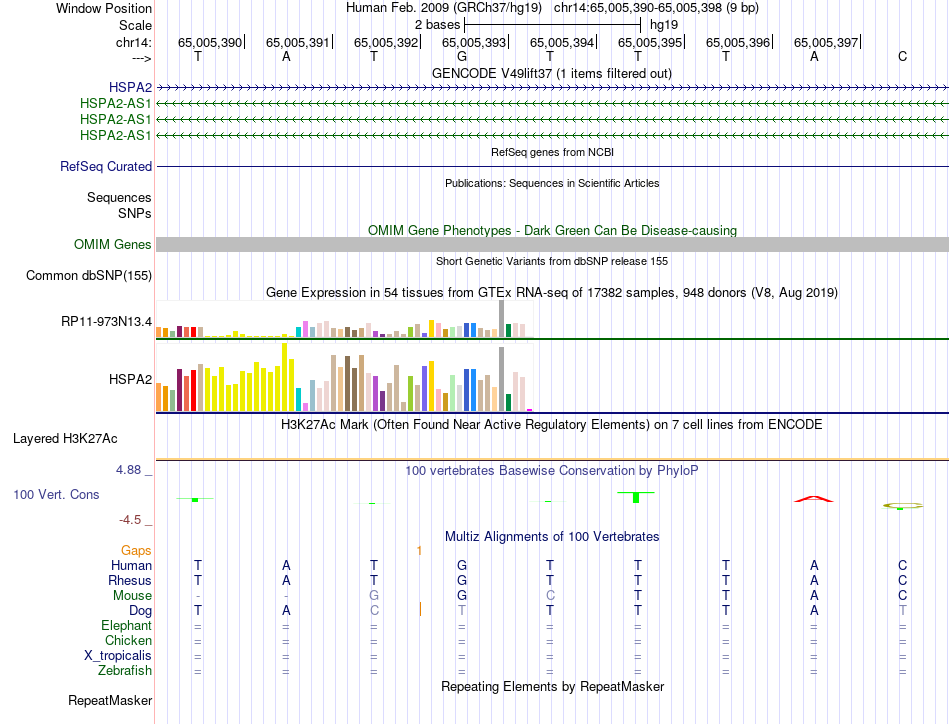
Task: Open the Layered H3K27Ac track label
Action: (65, 439)
